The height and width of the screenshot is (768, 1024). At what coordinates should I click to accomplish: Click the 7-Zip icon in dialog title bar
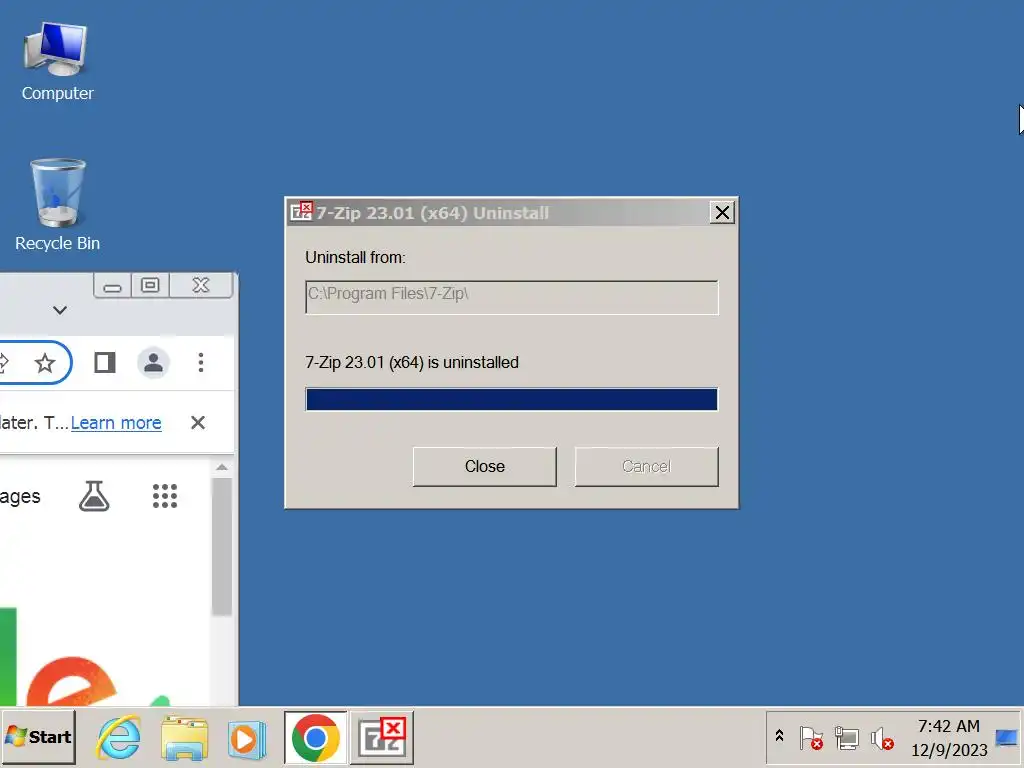tap(302, 212)
